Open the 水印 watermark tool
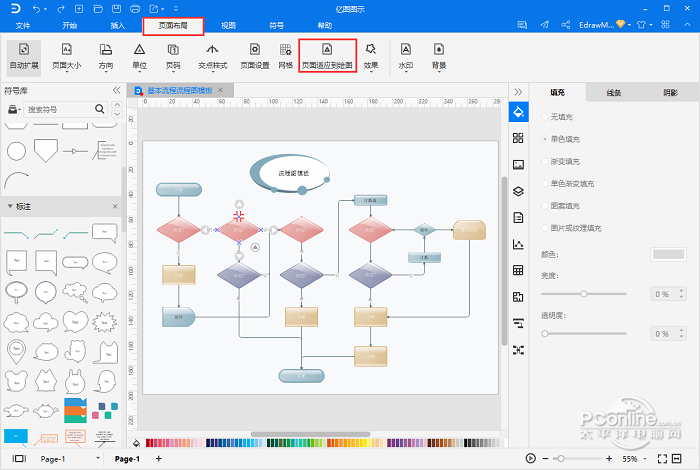This screenshot has width=700, height=470. (x=405, y=56)
